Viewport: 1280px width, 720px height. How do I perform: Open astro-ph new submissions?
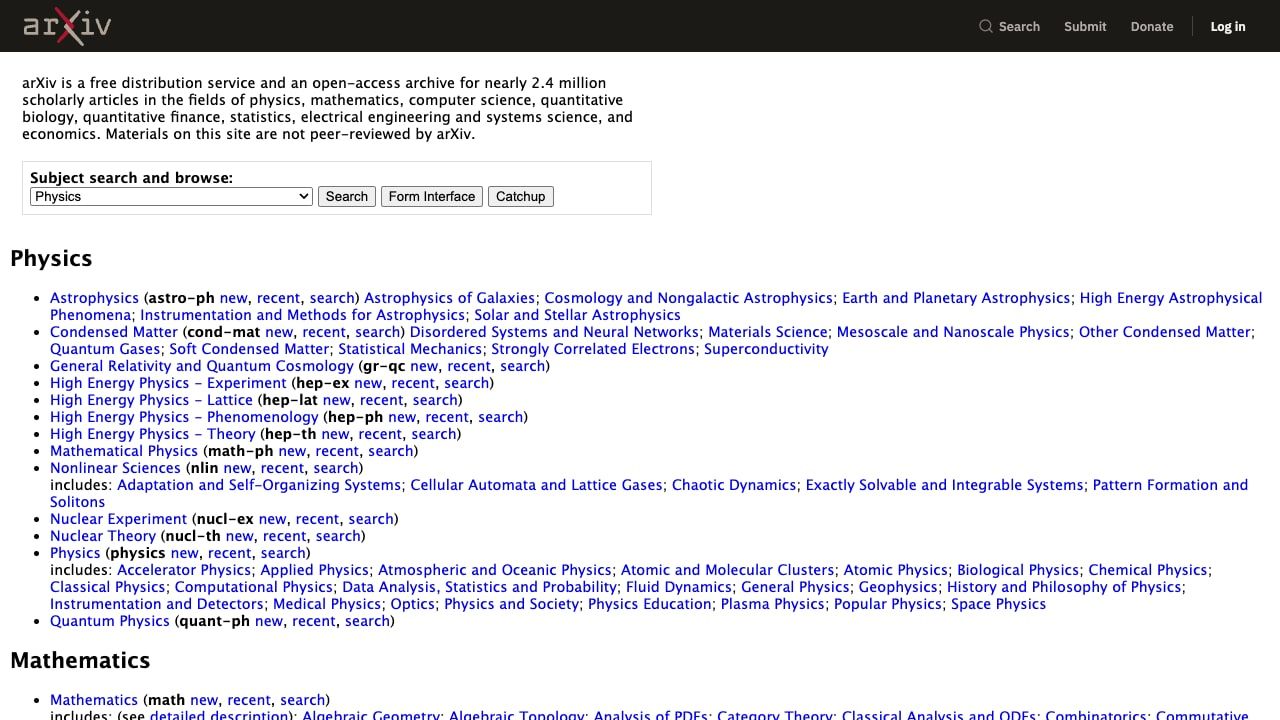tap(233, 298)
